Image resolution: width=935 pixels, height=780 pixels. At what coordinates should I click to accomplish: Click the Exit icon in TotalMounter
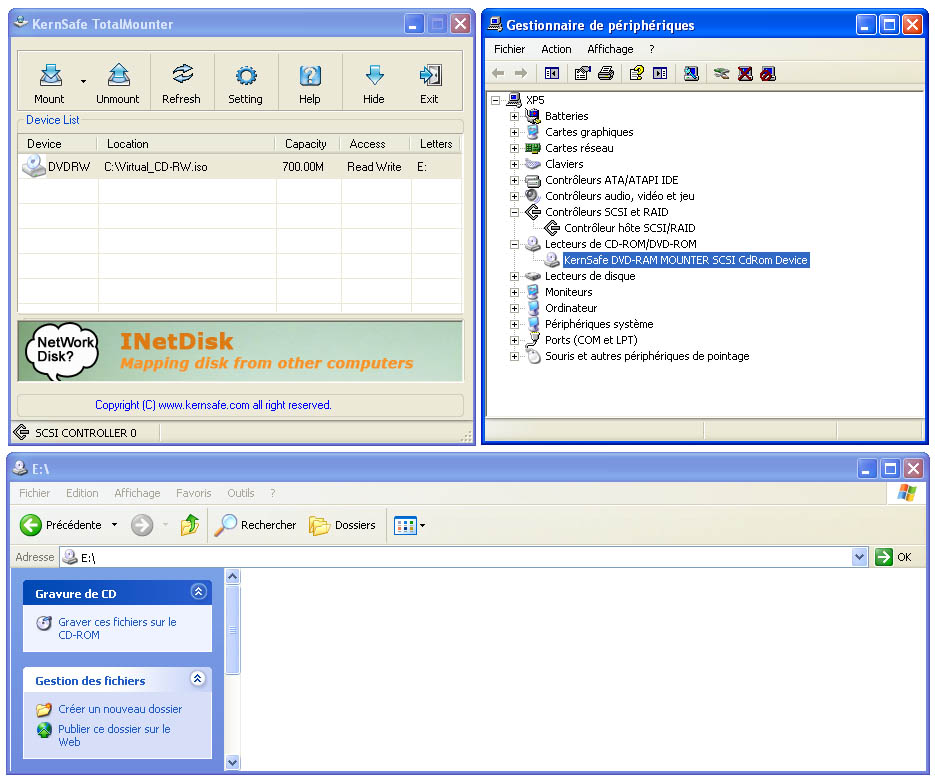[x=429, y=76]
